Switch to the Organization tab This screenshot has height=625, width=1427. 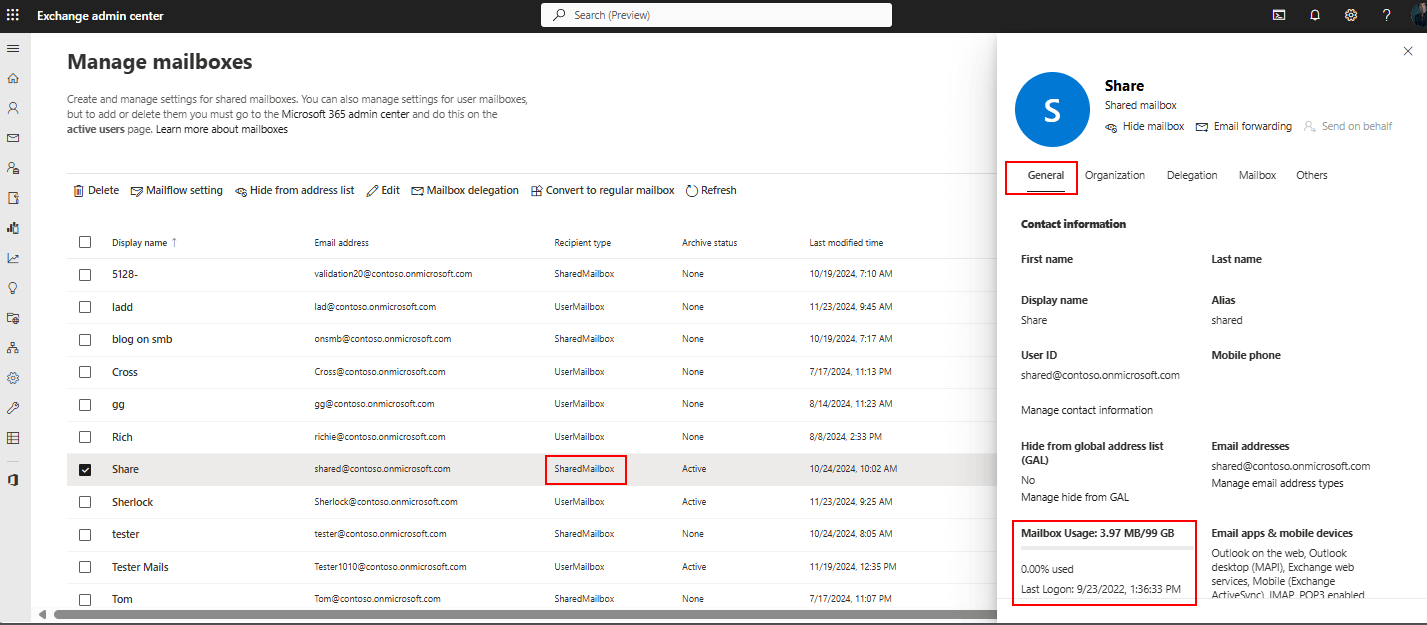(x=1114, y=175)
